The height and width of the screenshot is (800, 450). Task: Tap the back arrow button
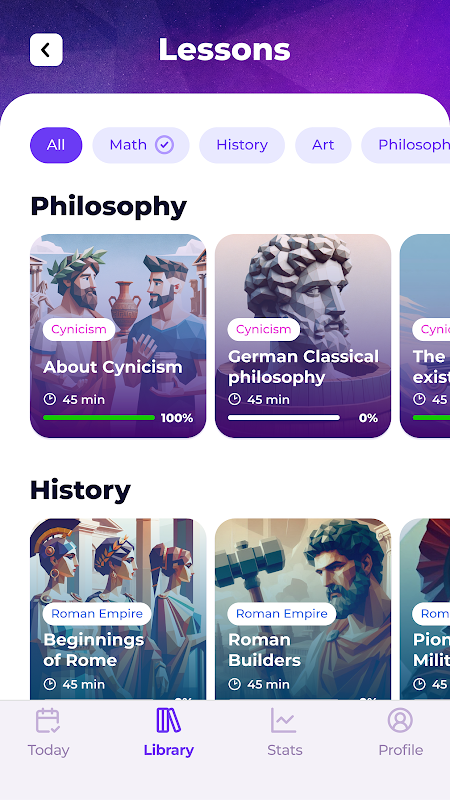tap(46, 50)
